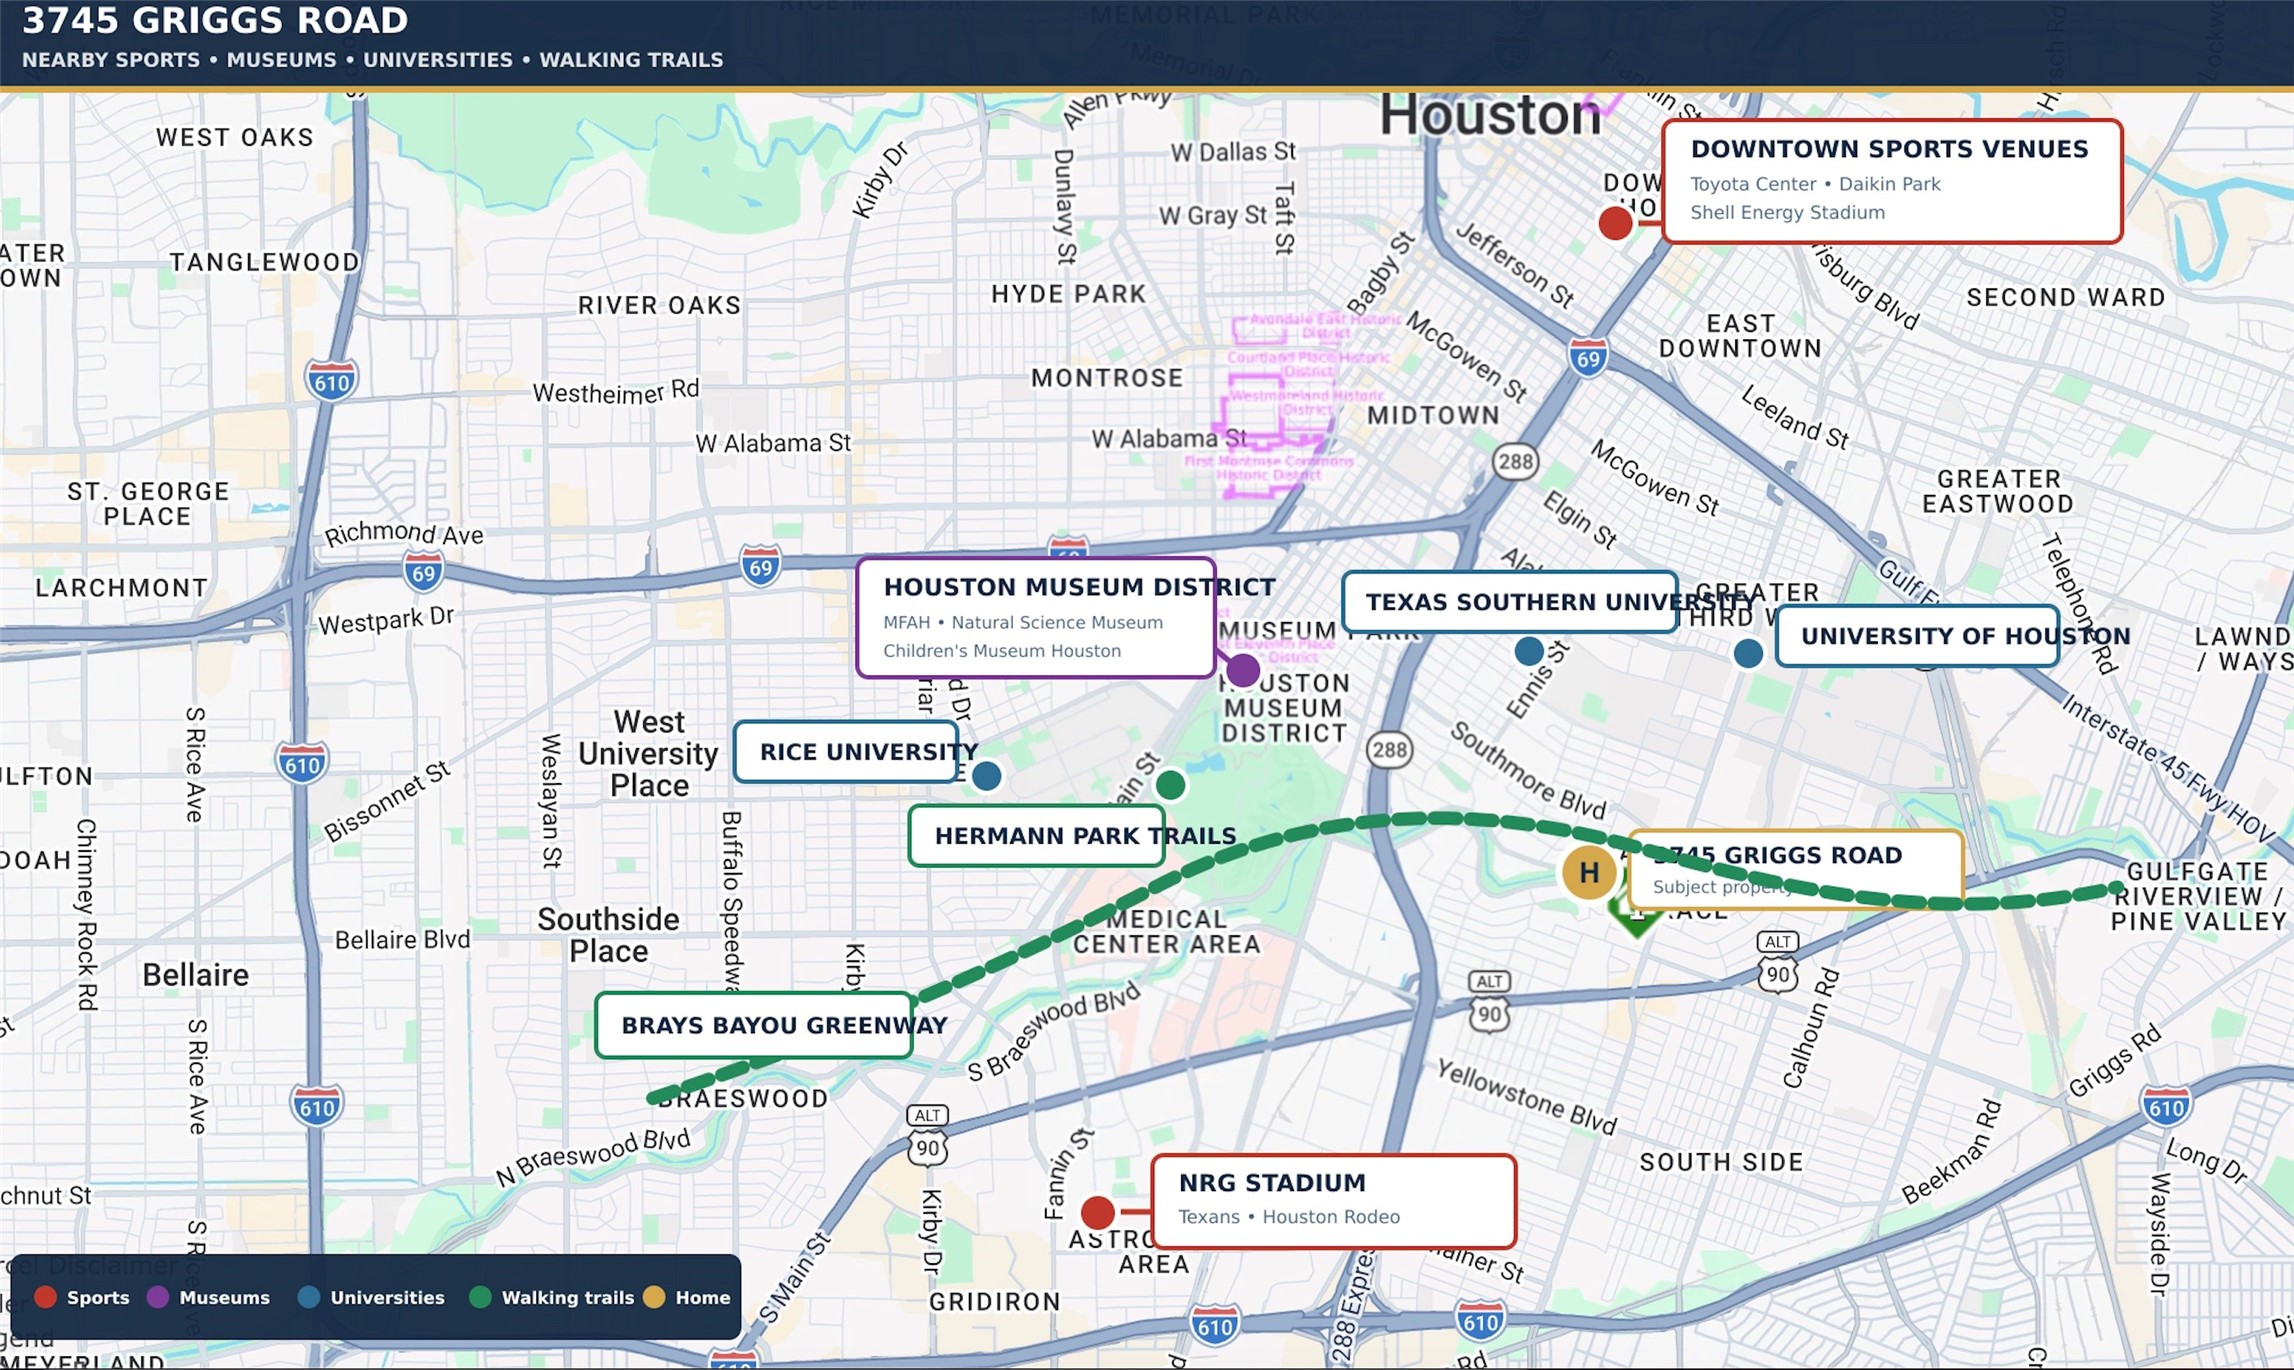Click the University of Houston label
Image resolution: width=2294 pixels, height=1370 pixels.
coord(1917,636)
